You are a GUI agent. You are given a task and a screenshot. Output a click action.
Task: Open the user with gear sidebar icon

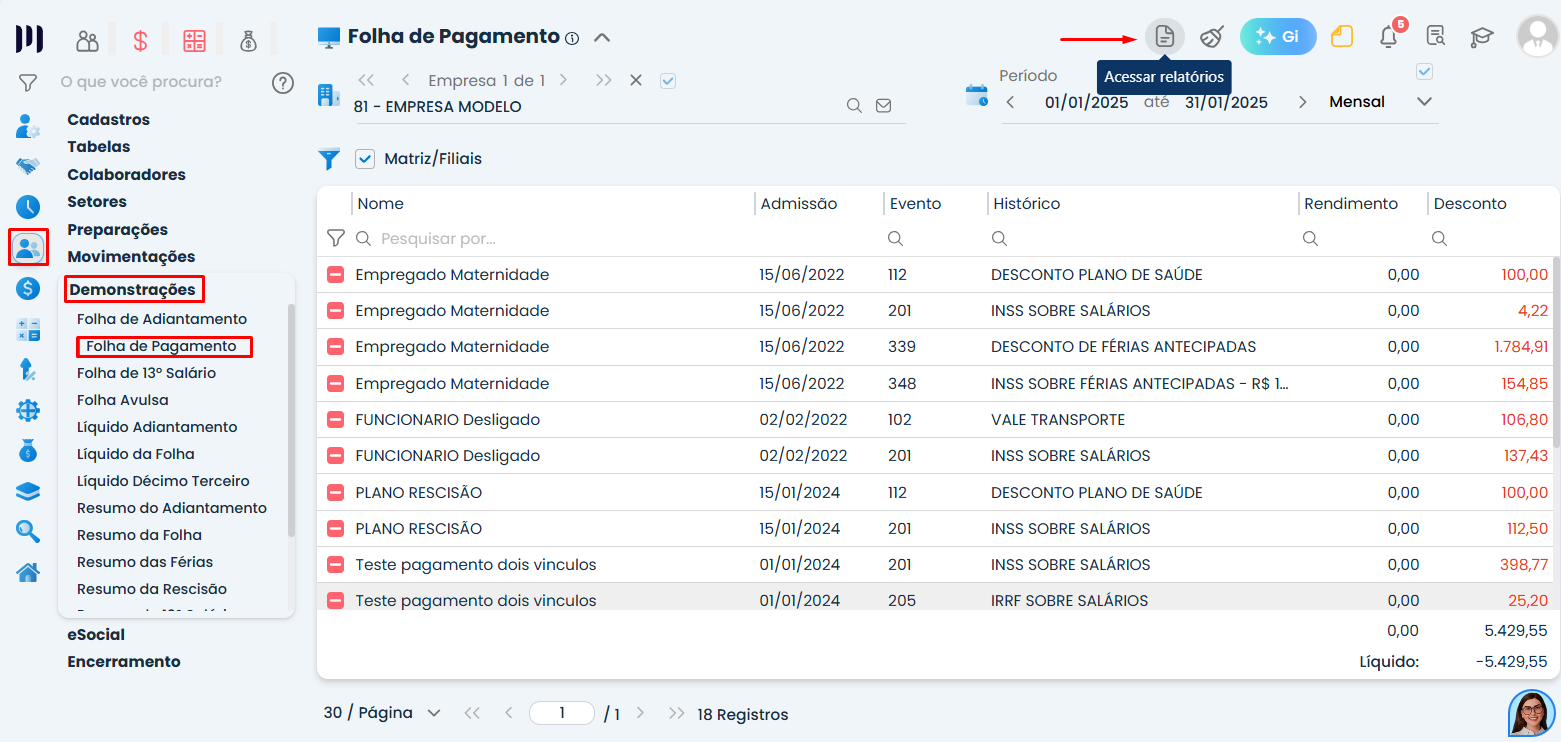(28, 126)
